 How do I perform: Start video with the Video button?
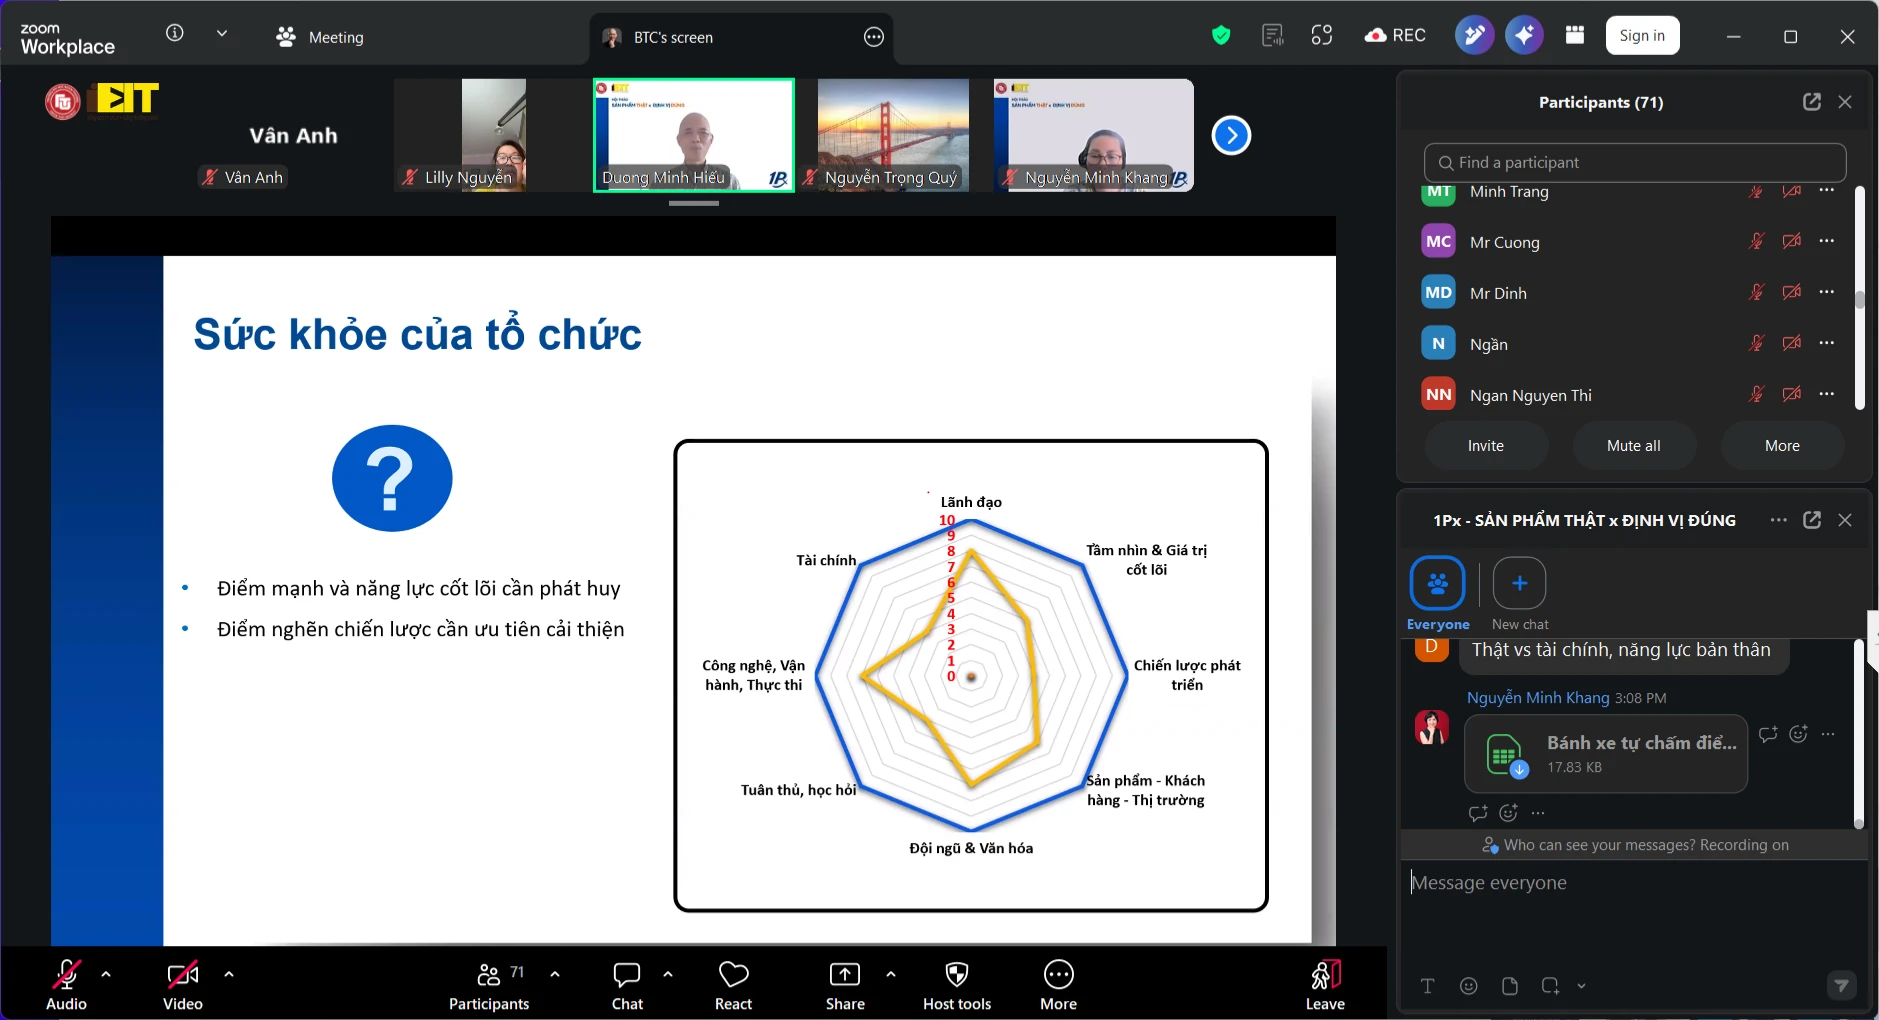[x=183, y=985]
